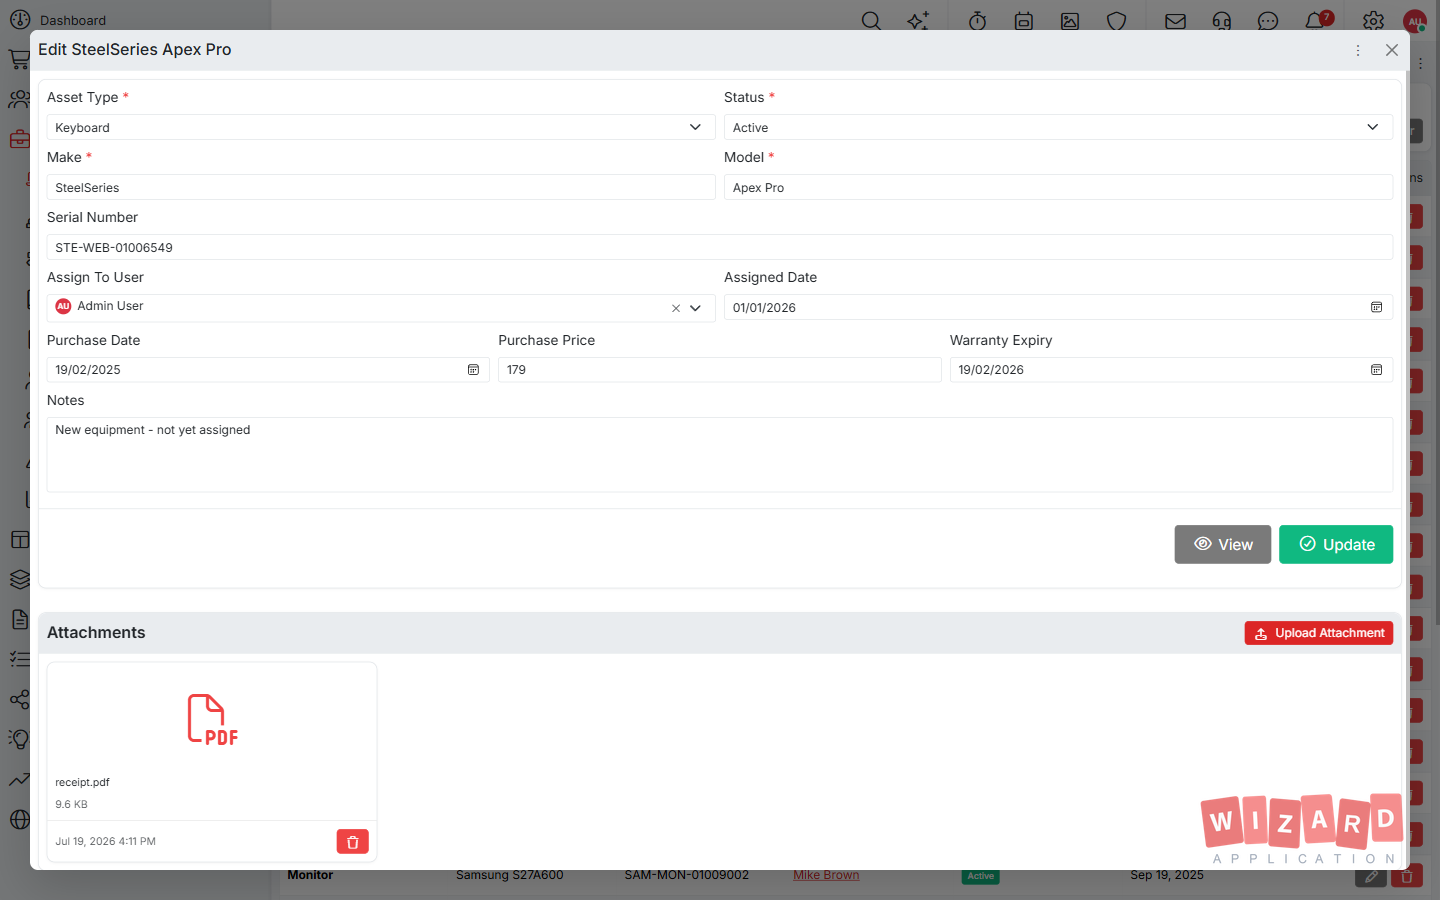Open the Status dropdown
The image size is (1440, 900).
[x=1058, y=127]
